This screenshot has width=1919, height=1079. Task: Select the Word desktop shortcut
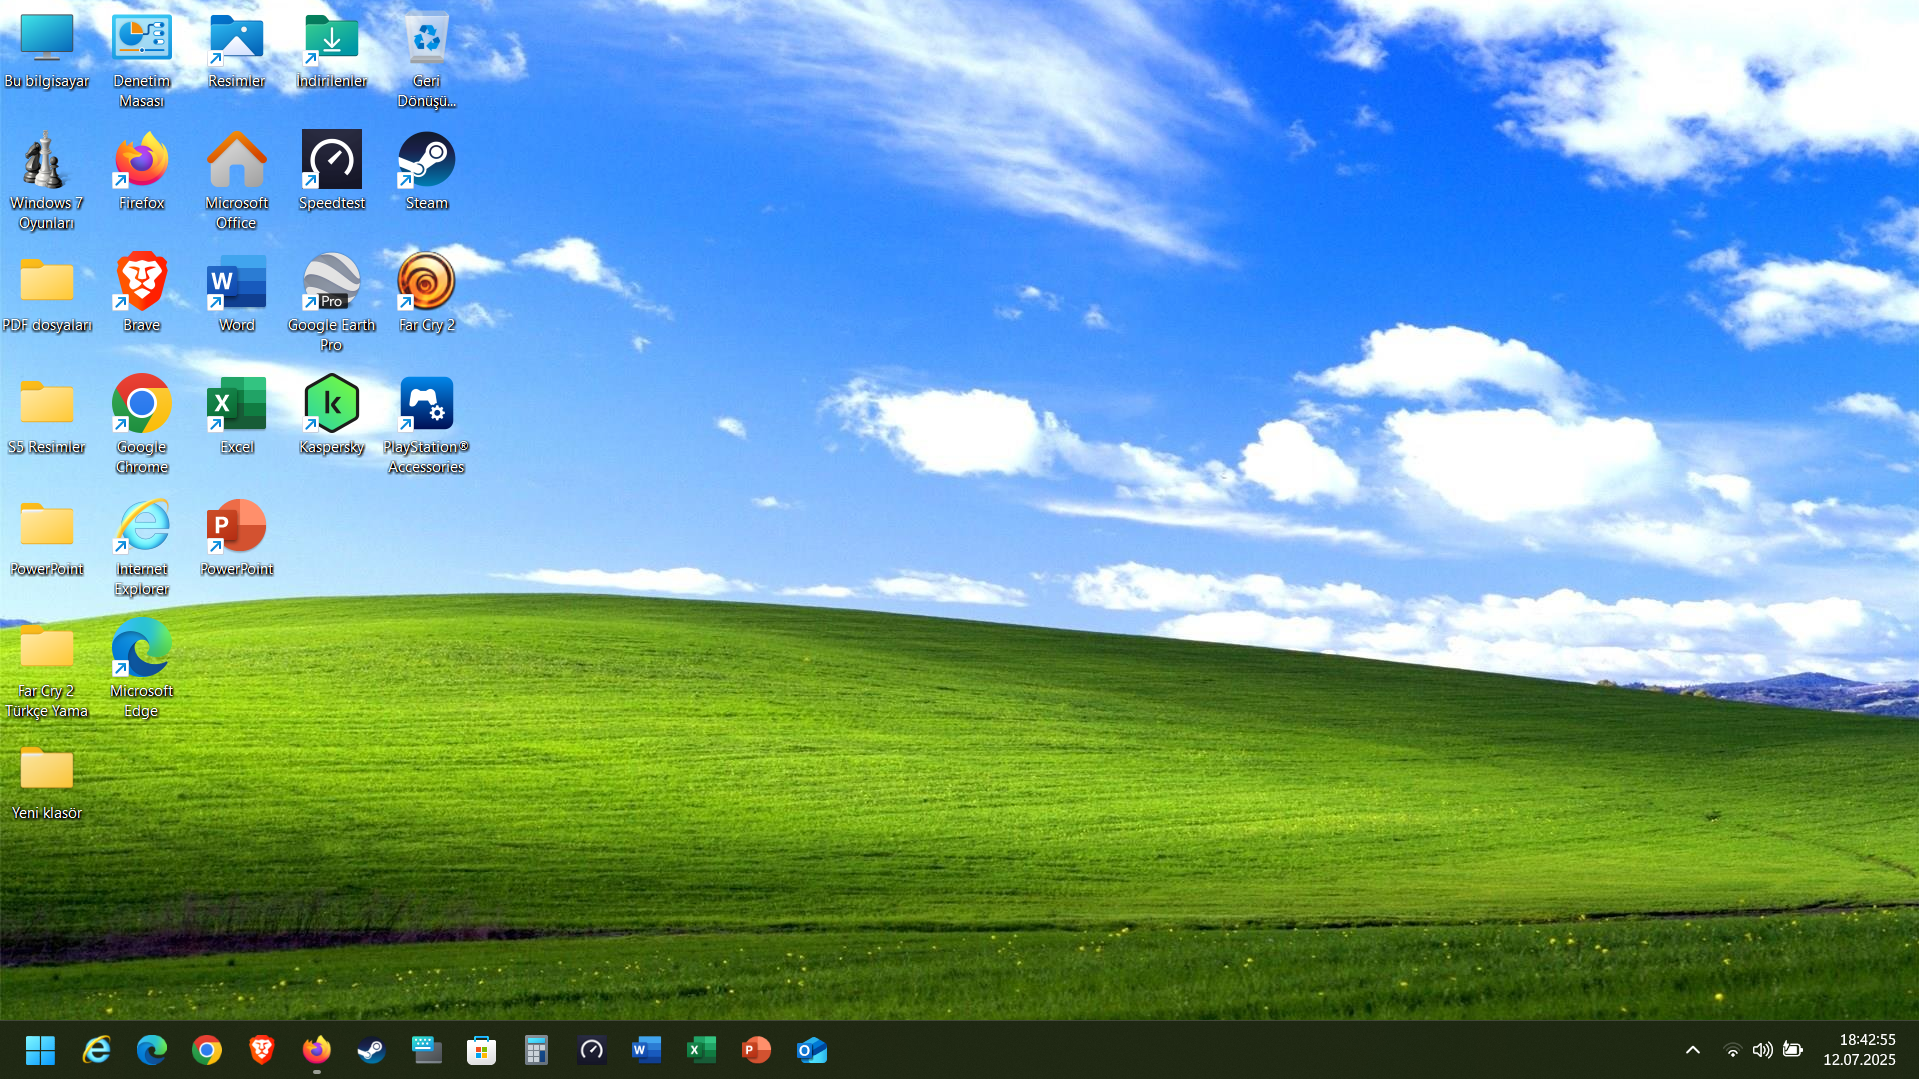pyautogui.click(x=237, y=295)
